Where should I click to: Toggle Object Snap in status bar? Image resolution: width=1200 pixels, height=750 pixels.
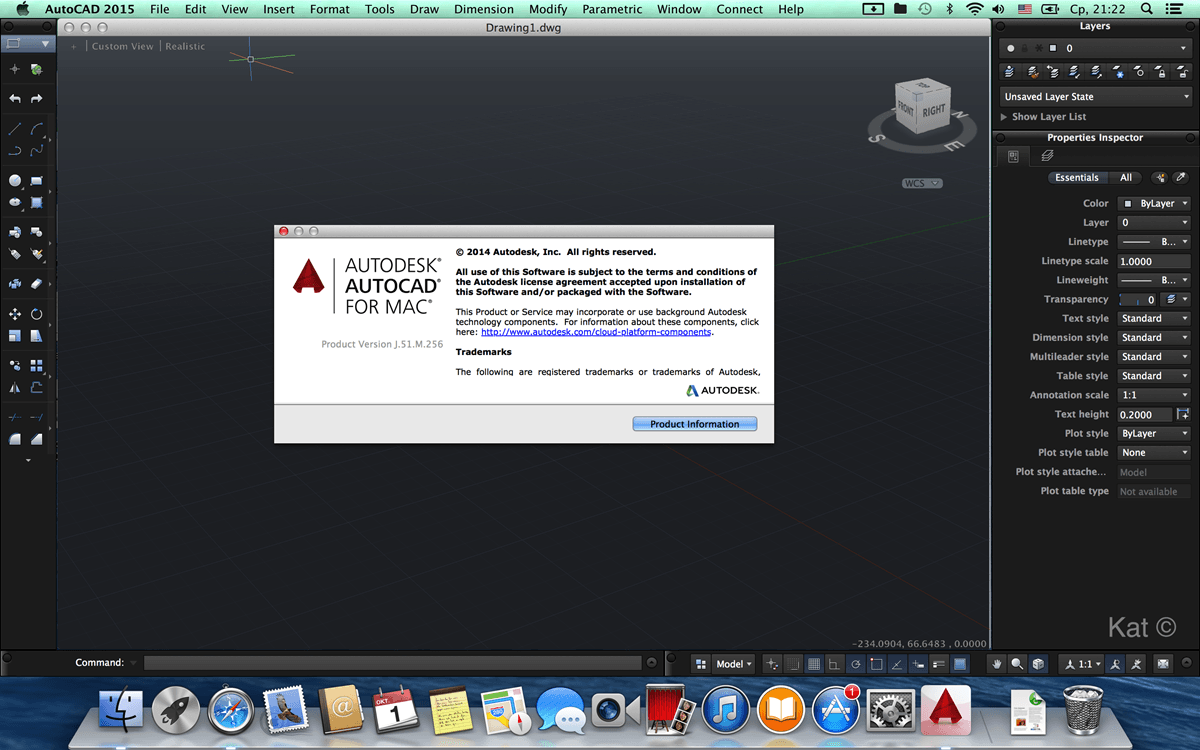pos(876,663)
